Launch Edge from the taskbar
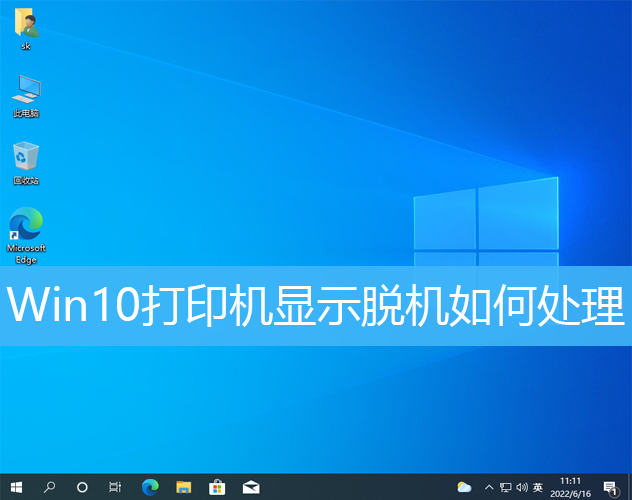Screen dimensions: 632x500 (x=150, y=487)
